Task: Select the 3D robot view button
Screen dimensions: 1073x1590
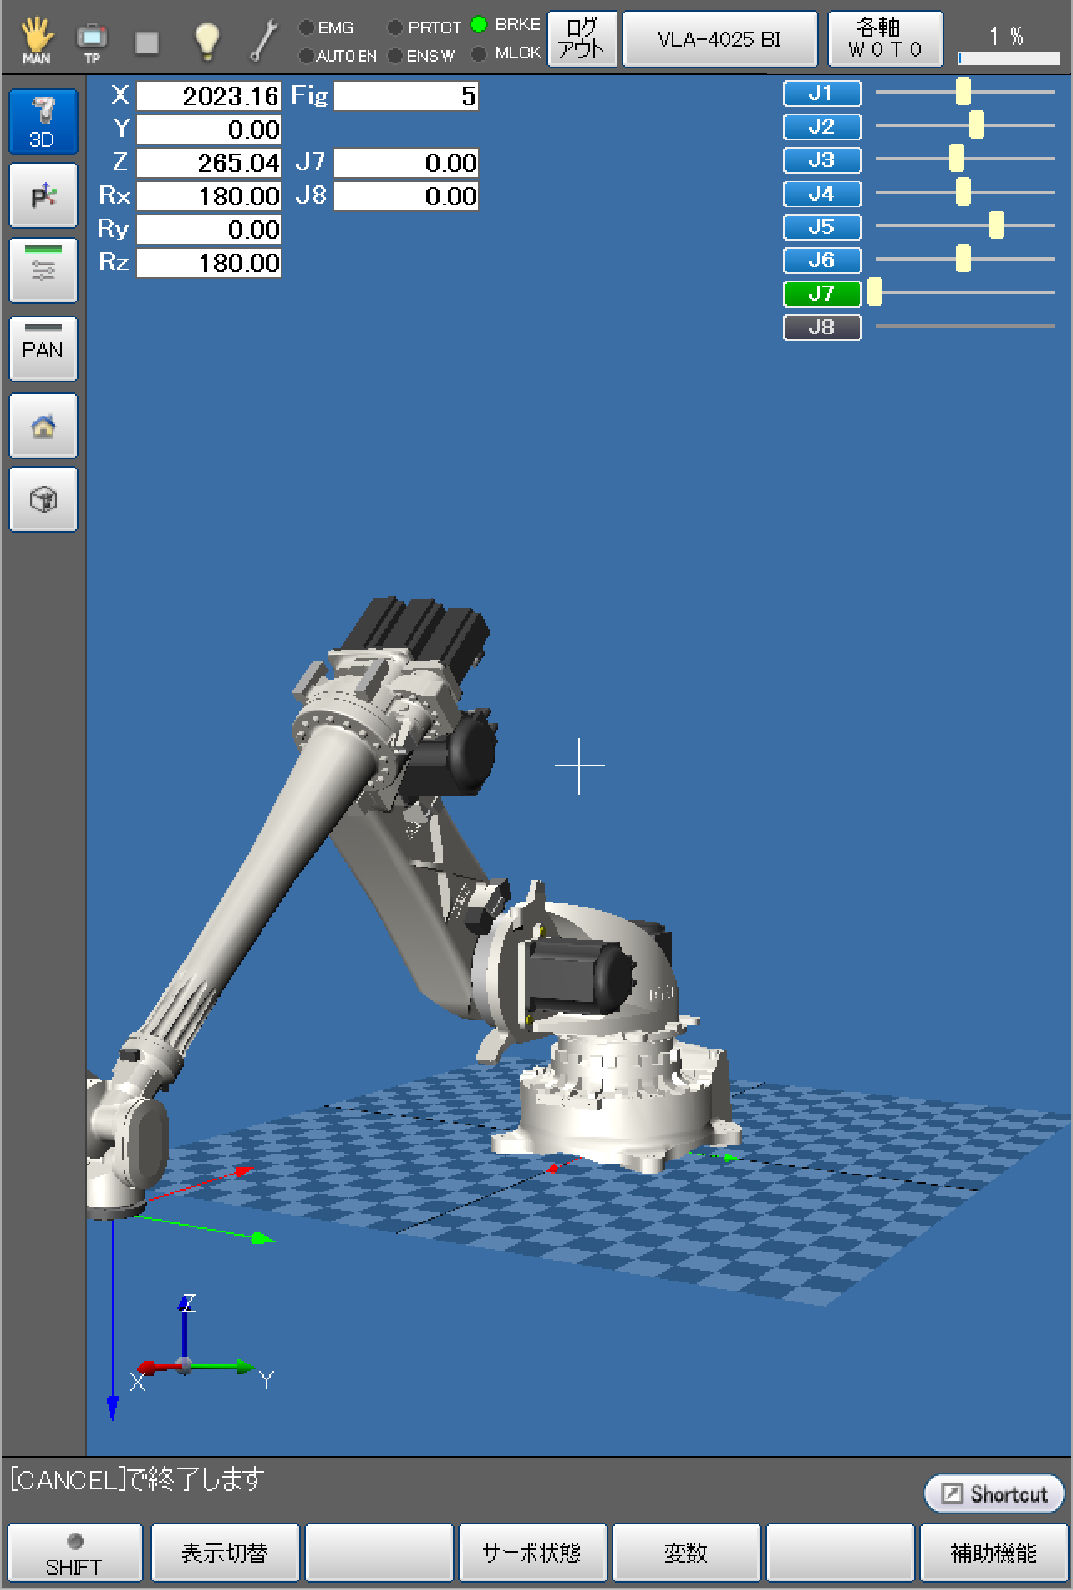Action: (x=43, y=122)
